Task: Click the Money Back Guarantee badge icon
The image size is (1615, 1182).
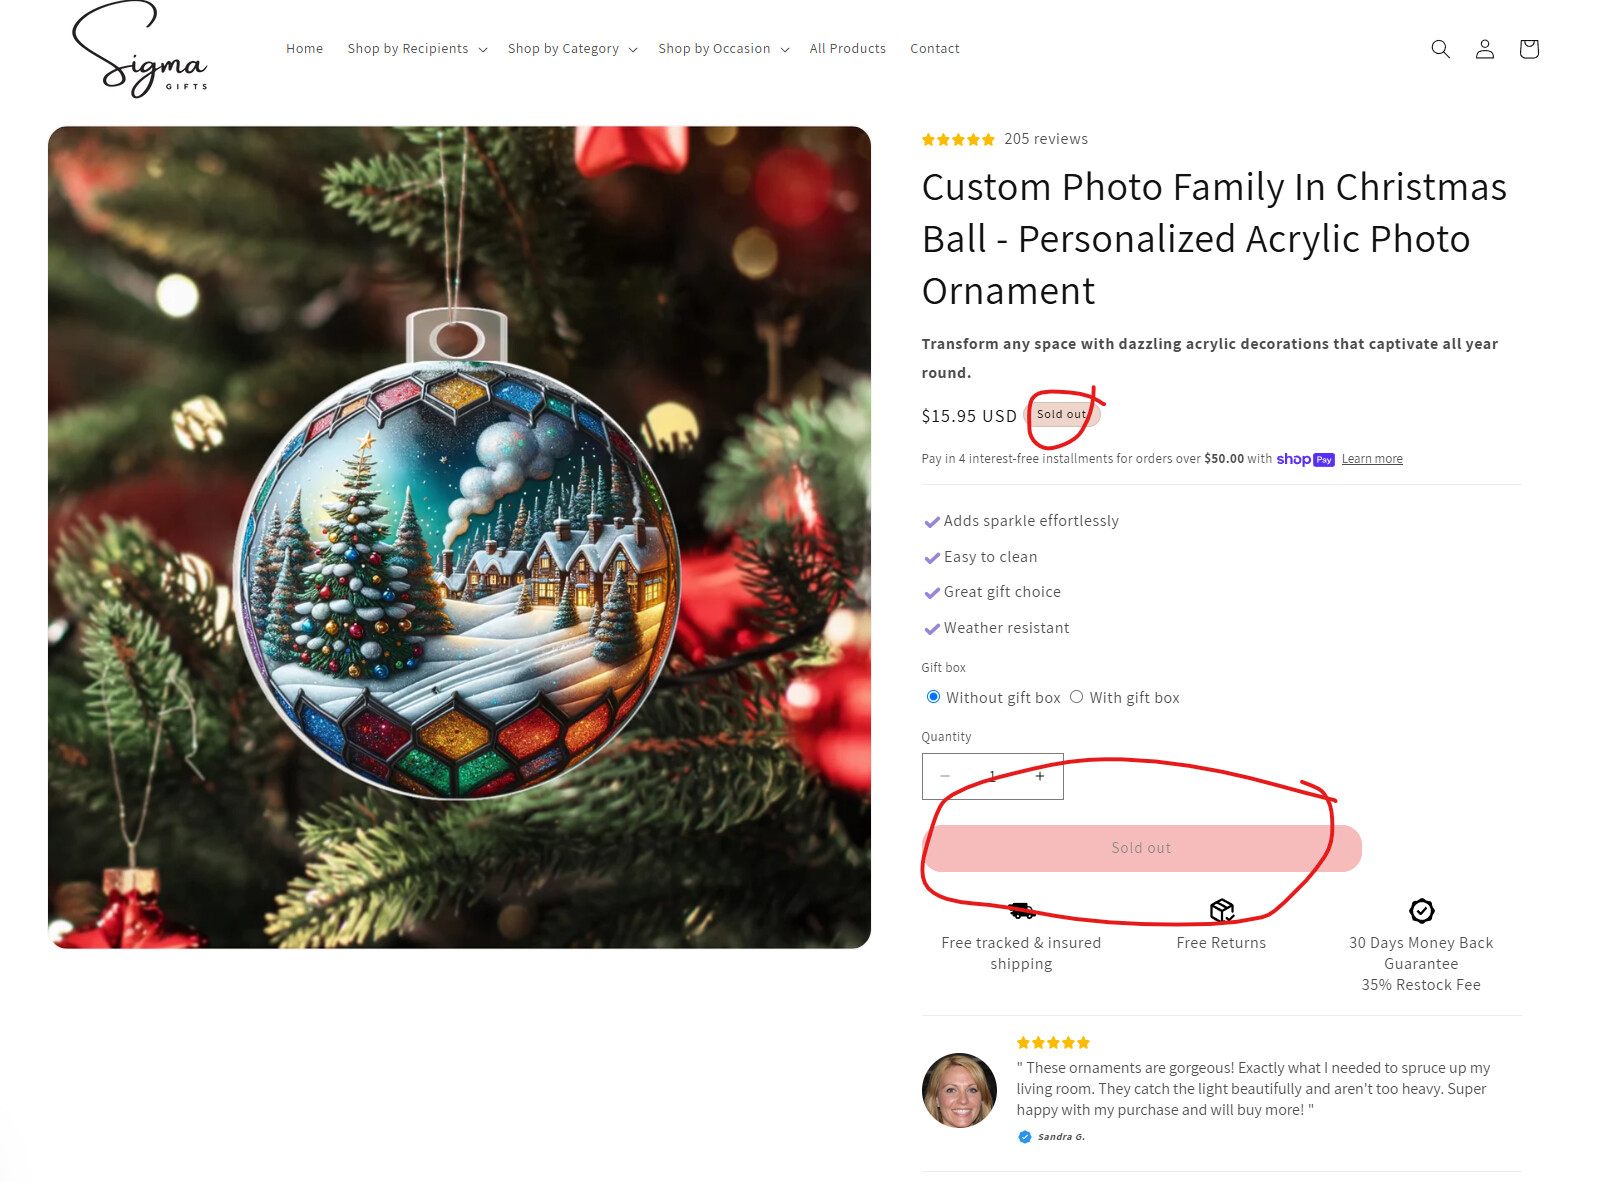Action: tap(1421, 910)
